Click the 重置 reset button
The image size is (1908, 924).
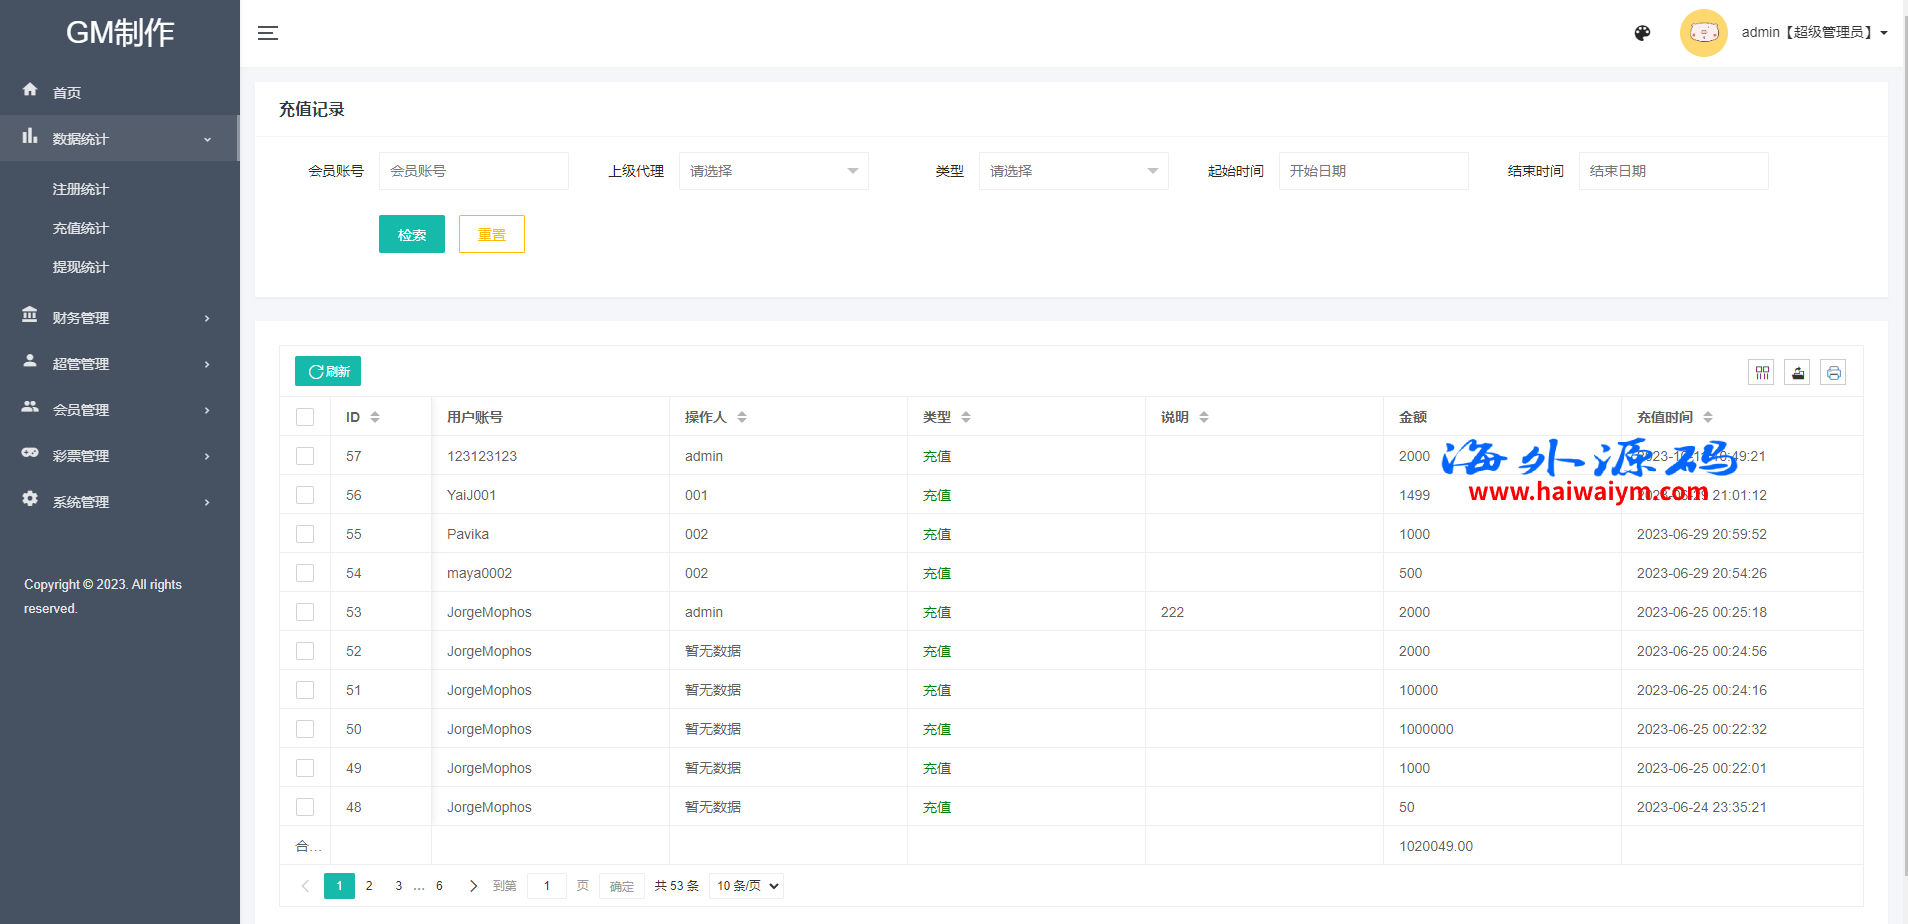[491, 235]
